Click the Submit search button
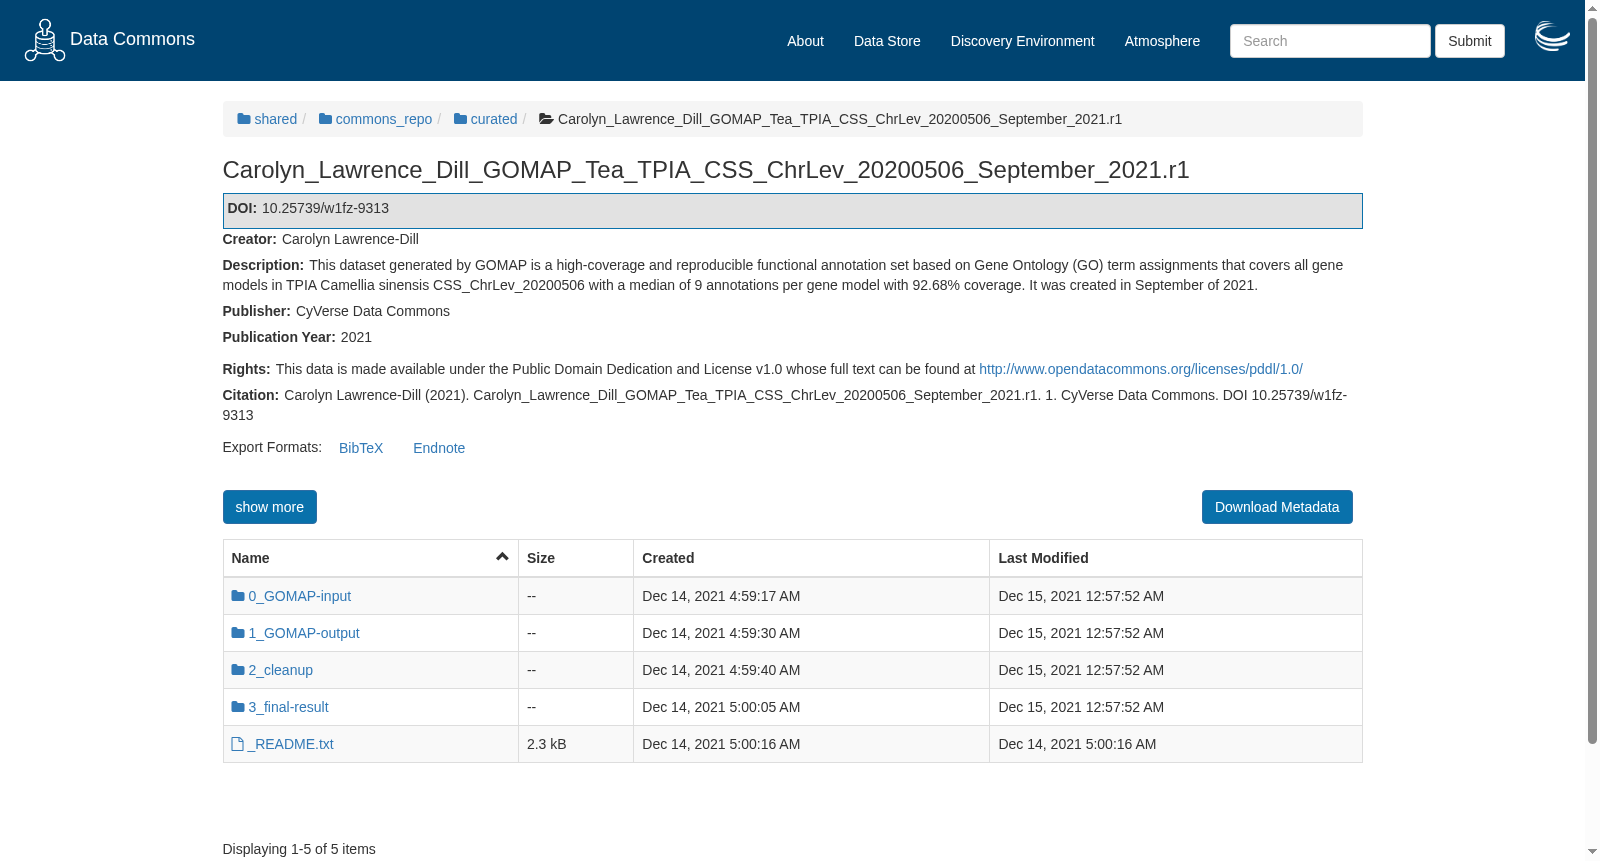Screen dimensions: 1600x861 coord(1469,41)
